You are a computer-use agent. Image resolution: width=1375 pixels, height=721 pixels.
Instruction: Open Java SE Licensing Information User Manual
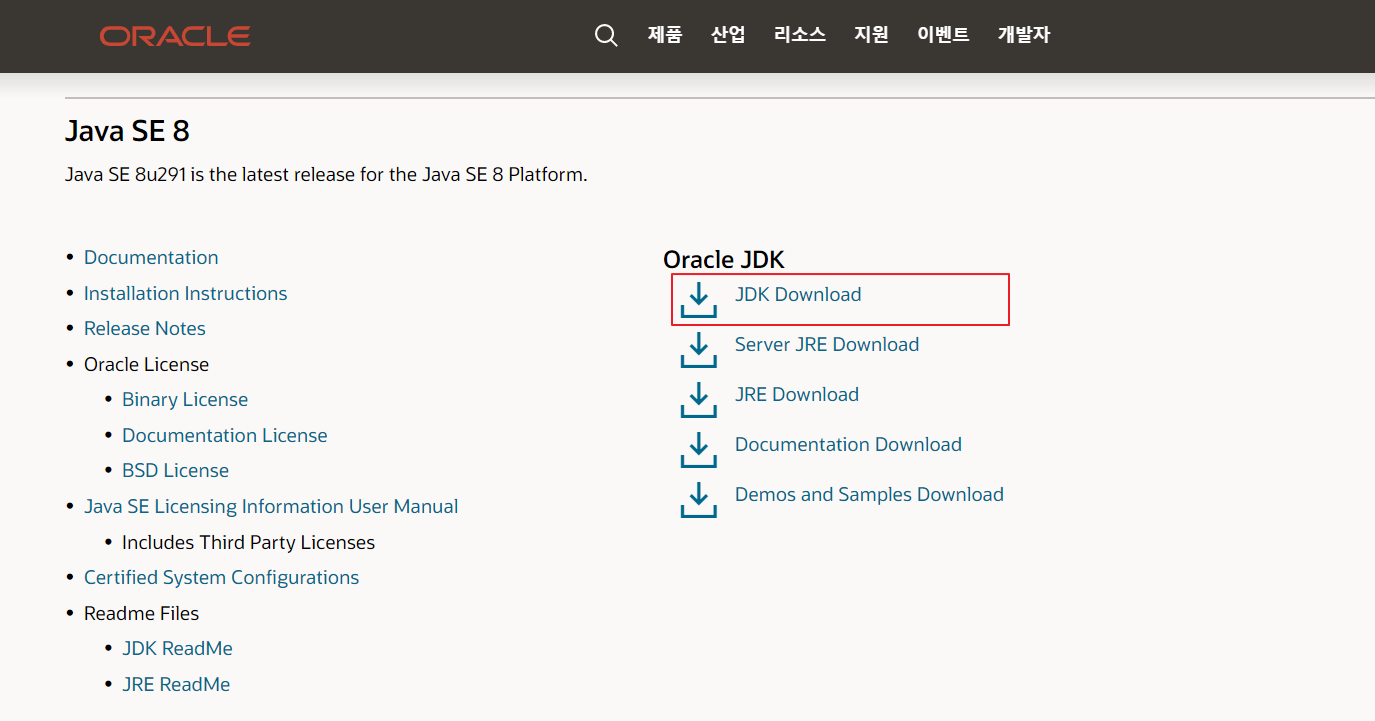pyautogui.click(x=271, y=507)
